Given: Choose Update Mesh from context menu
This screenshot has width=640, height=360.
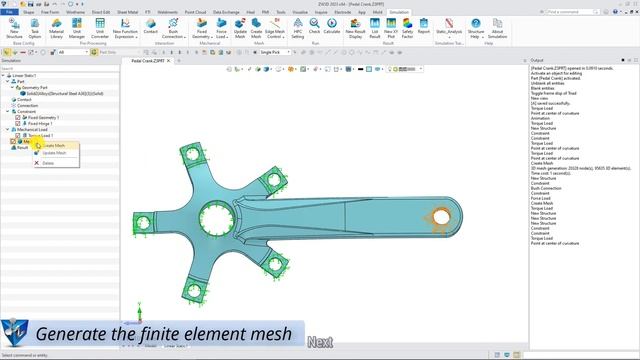Looking at the screenshot, I should pos(56,153).
